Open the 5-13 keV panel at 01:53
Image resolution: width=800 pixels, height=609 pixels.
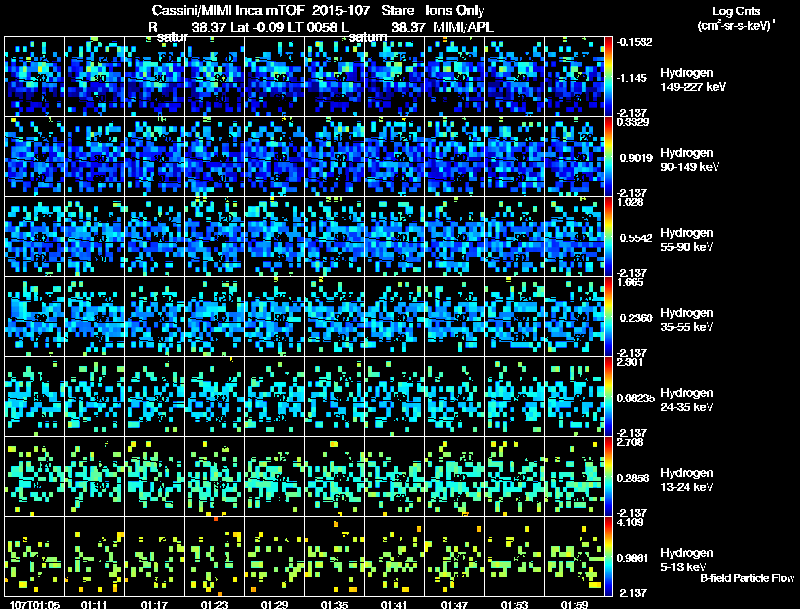514,556
